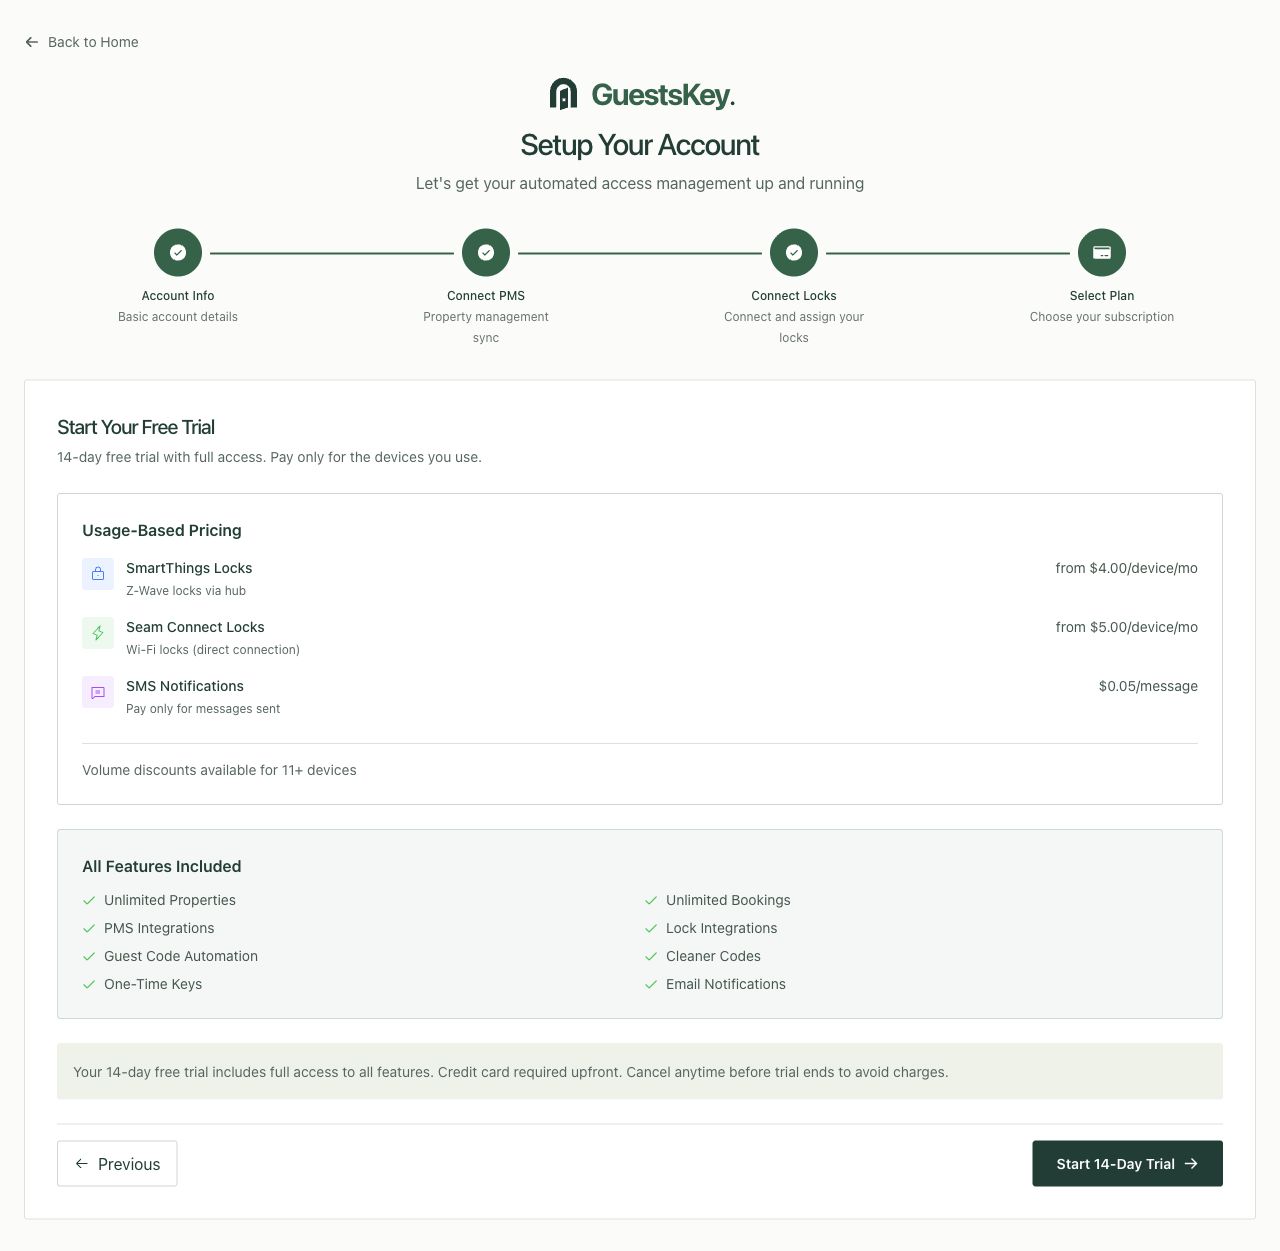Click the SmartThings Locks padlock icon
The width and height of the screenshot is (1280, 1251).
(98, 574)
